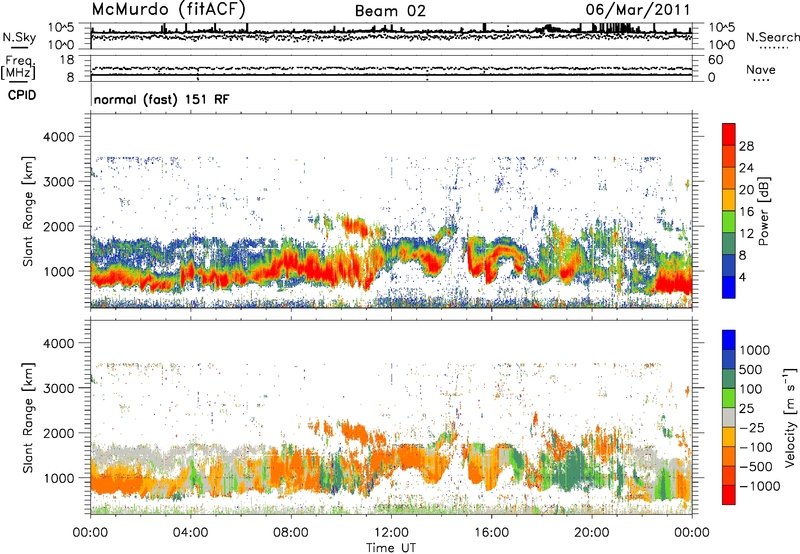The height and width of the screenshot is (554, 800).
Task: Click the red top segment of the Power color bar
Action: 729,134
